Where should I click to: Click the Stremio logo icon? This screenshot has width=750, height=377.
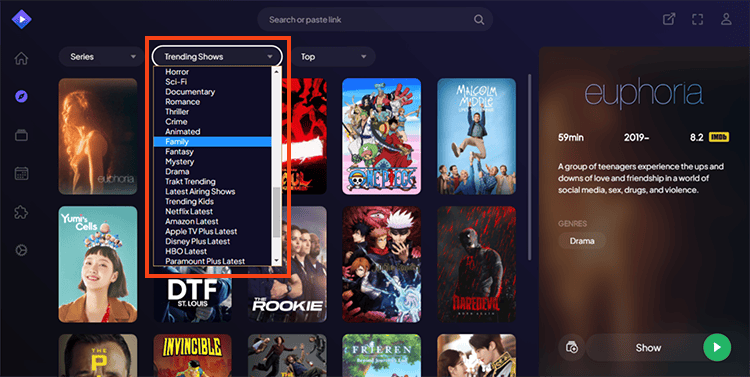pyautogui.click(x=22, y=19)
